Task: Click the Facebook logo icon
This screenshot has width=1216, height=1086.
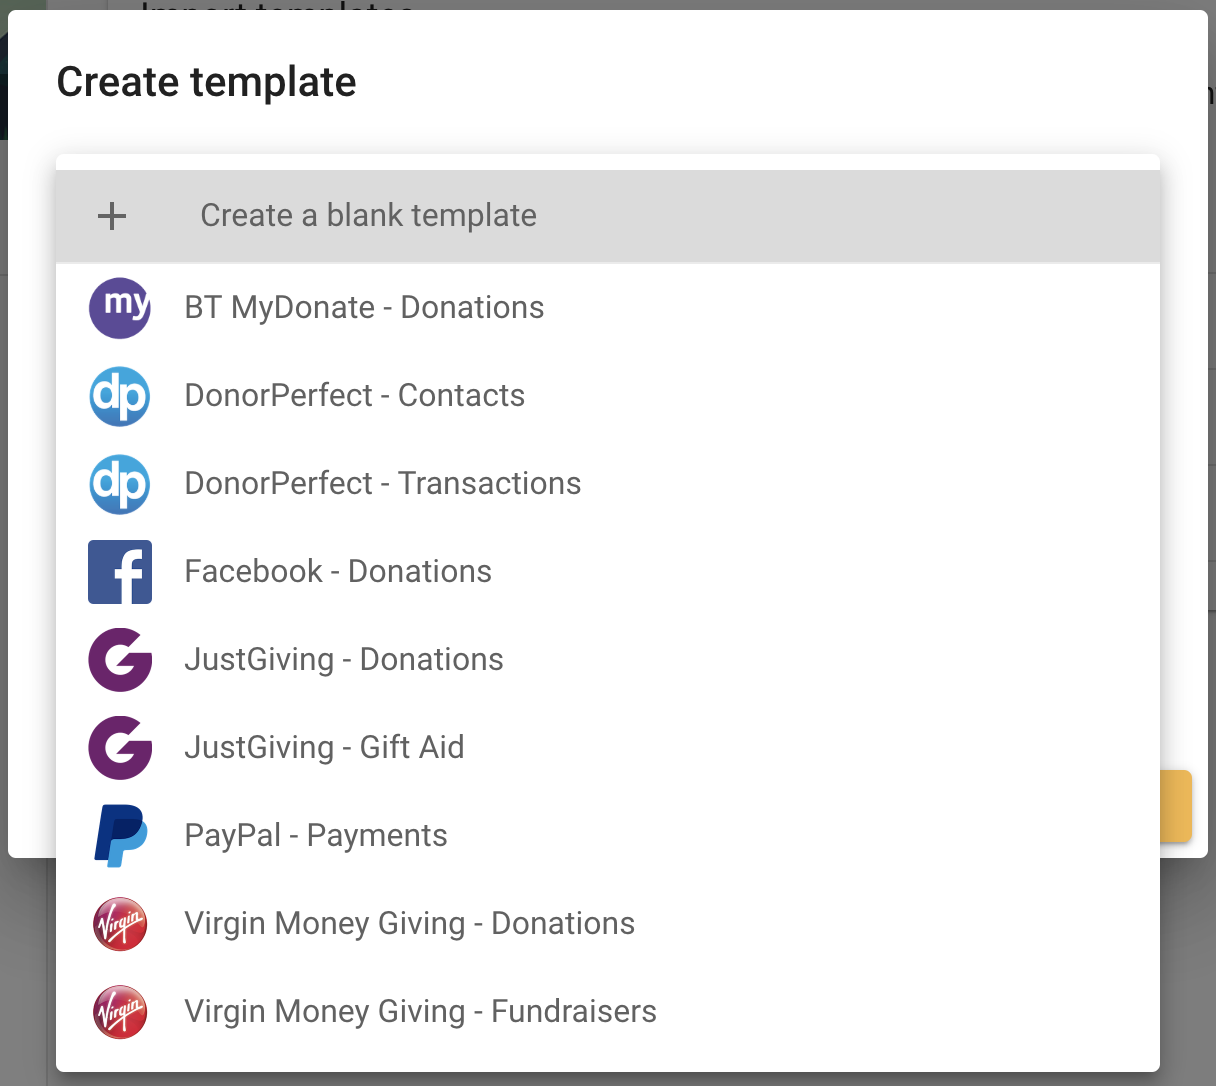Action: coord(120,571)
